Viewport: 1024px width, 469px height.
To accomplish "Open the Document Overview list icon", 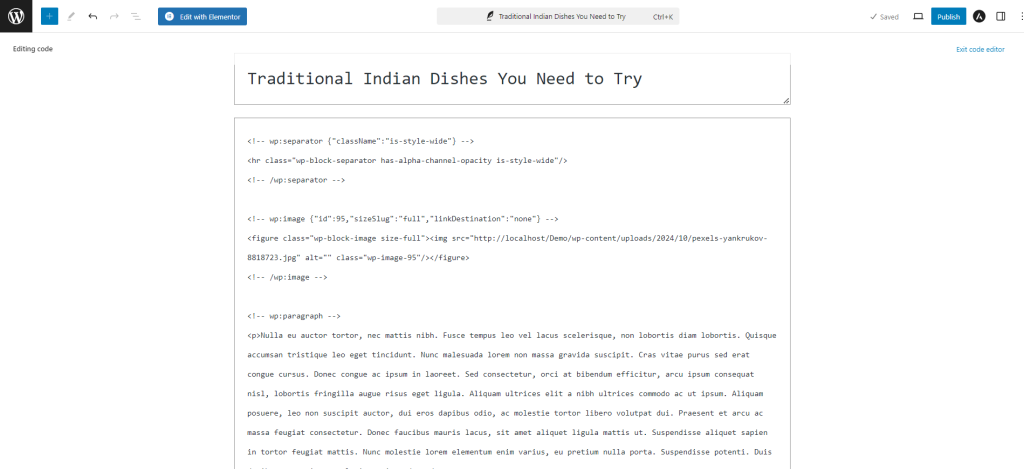I will pos(135,16).
